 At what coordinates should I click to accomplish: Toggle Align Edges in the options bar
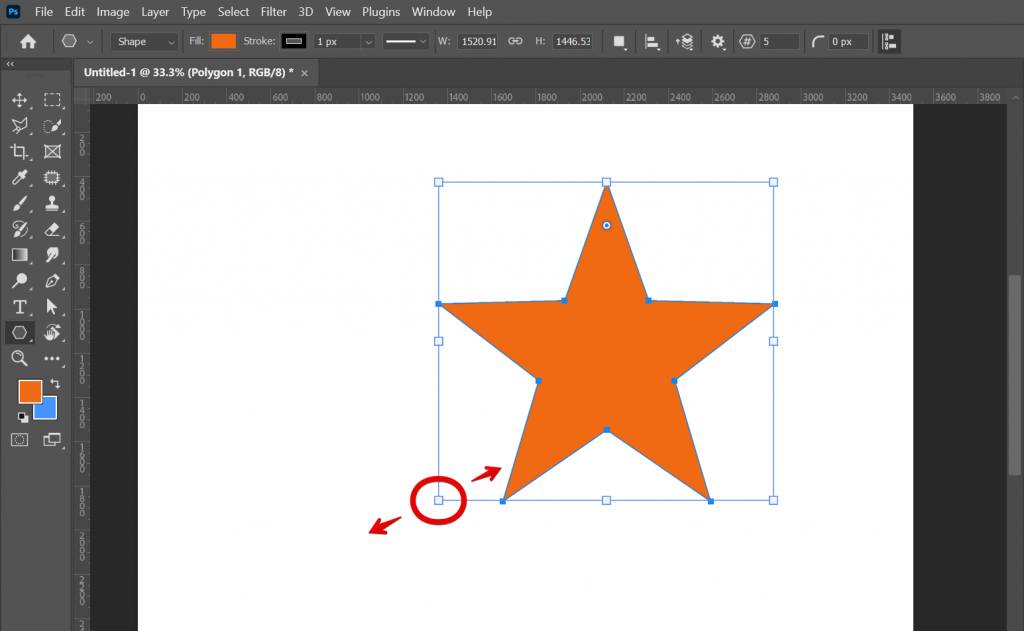tap(890, 41)
